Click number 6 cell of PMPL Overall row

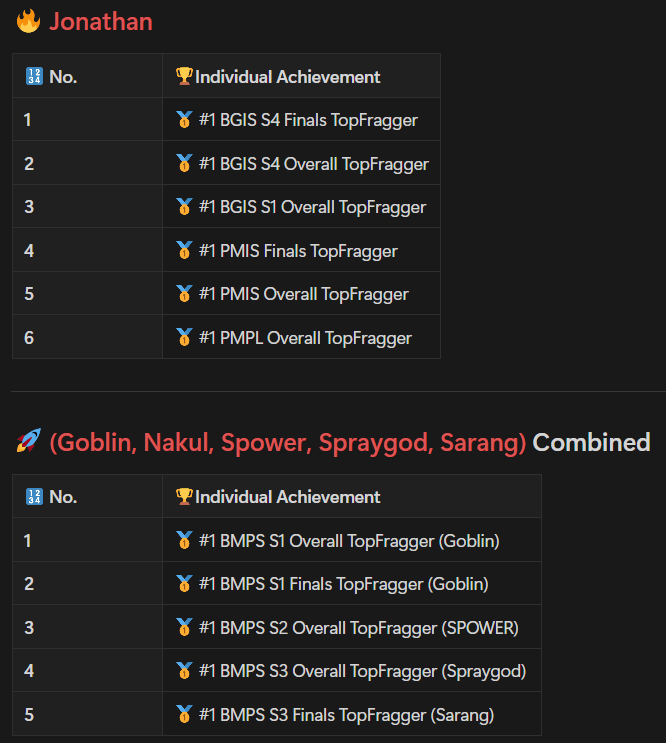pyautogui.click(x=87, y=337)
